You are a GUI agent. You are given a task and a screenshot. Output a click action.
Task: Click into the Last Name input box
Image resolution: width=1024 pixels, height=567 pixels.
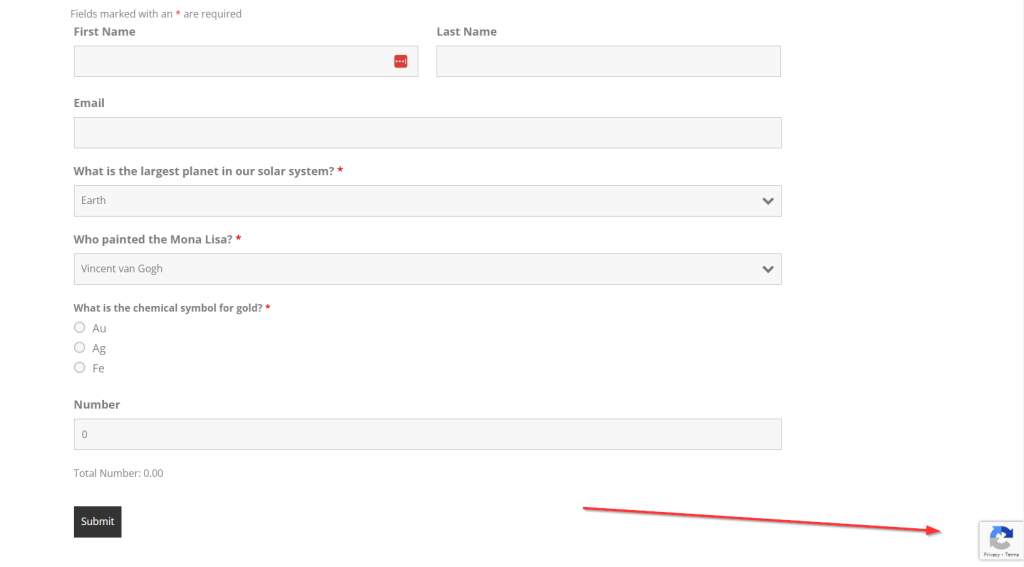[608, 61]
